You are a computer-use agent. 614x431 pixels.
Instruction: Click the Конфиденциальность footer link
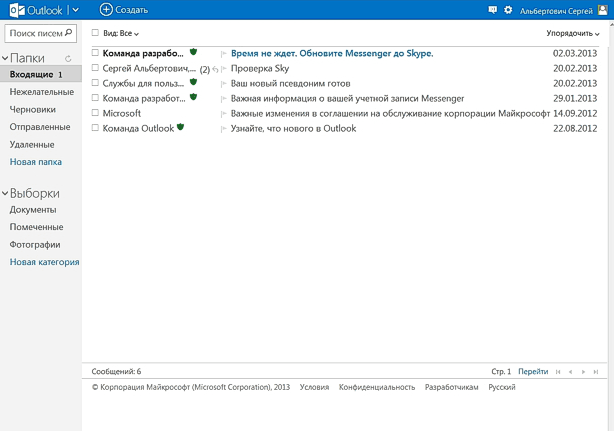[377, 387]
